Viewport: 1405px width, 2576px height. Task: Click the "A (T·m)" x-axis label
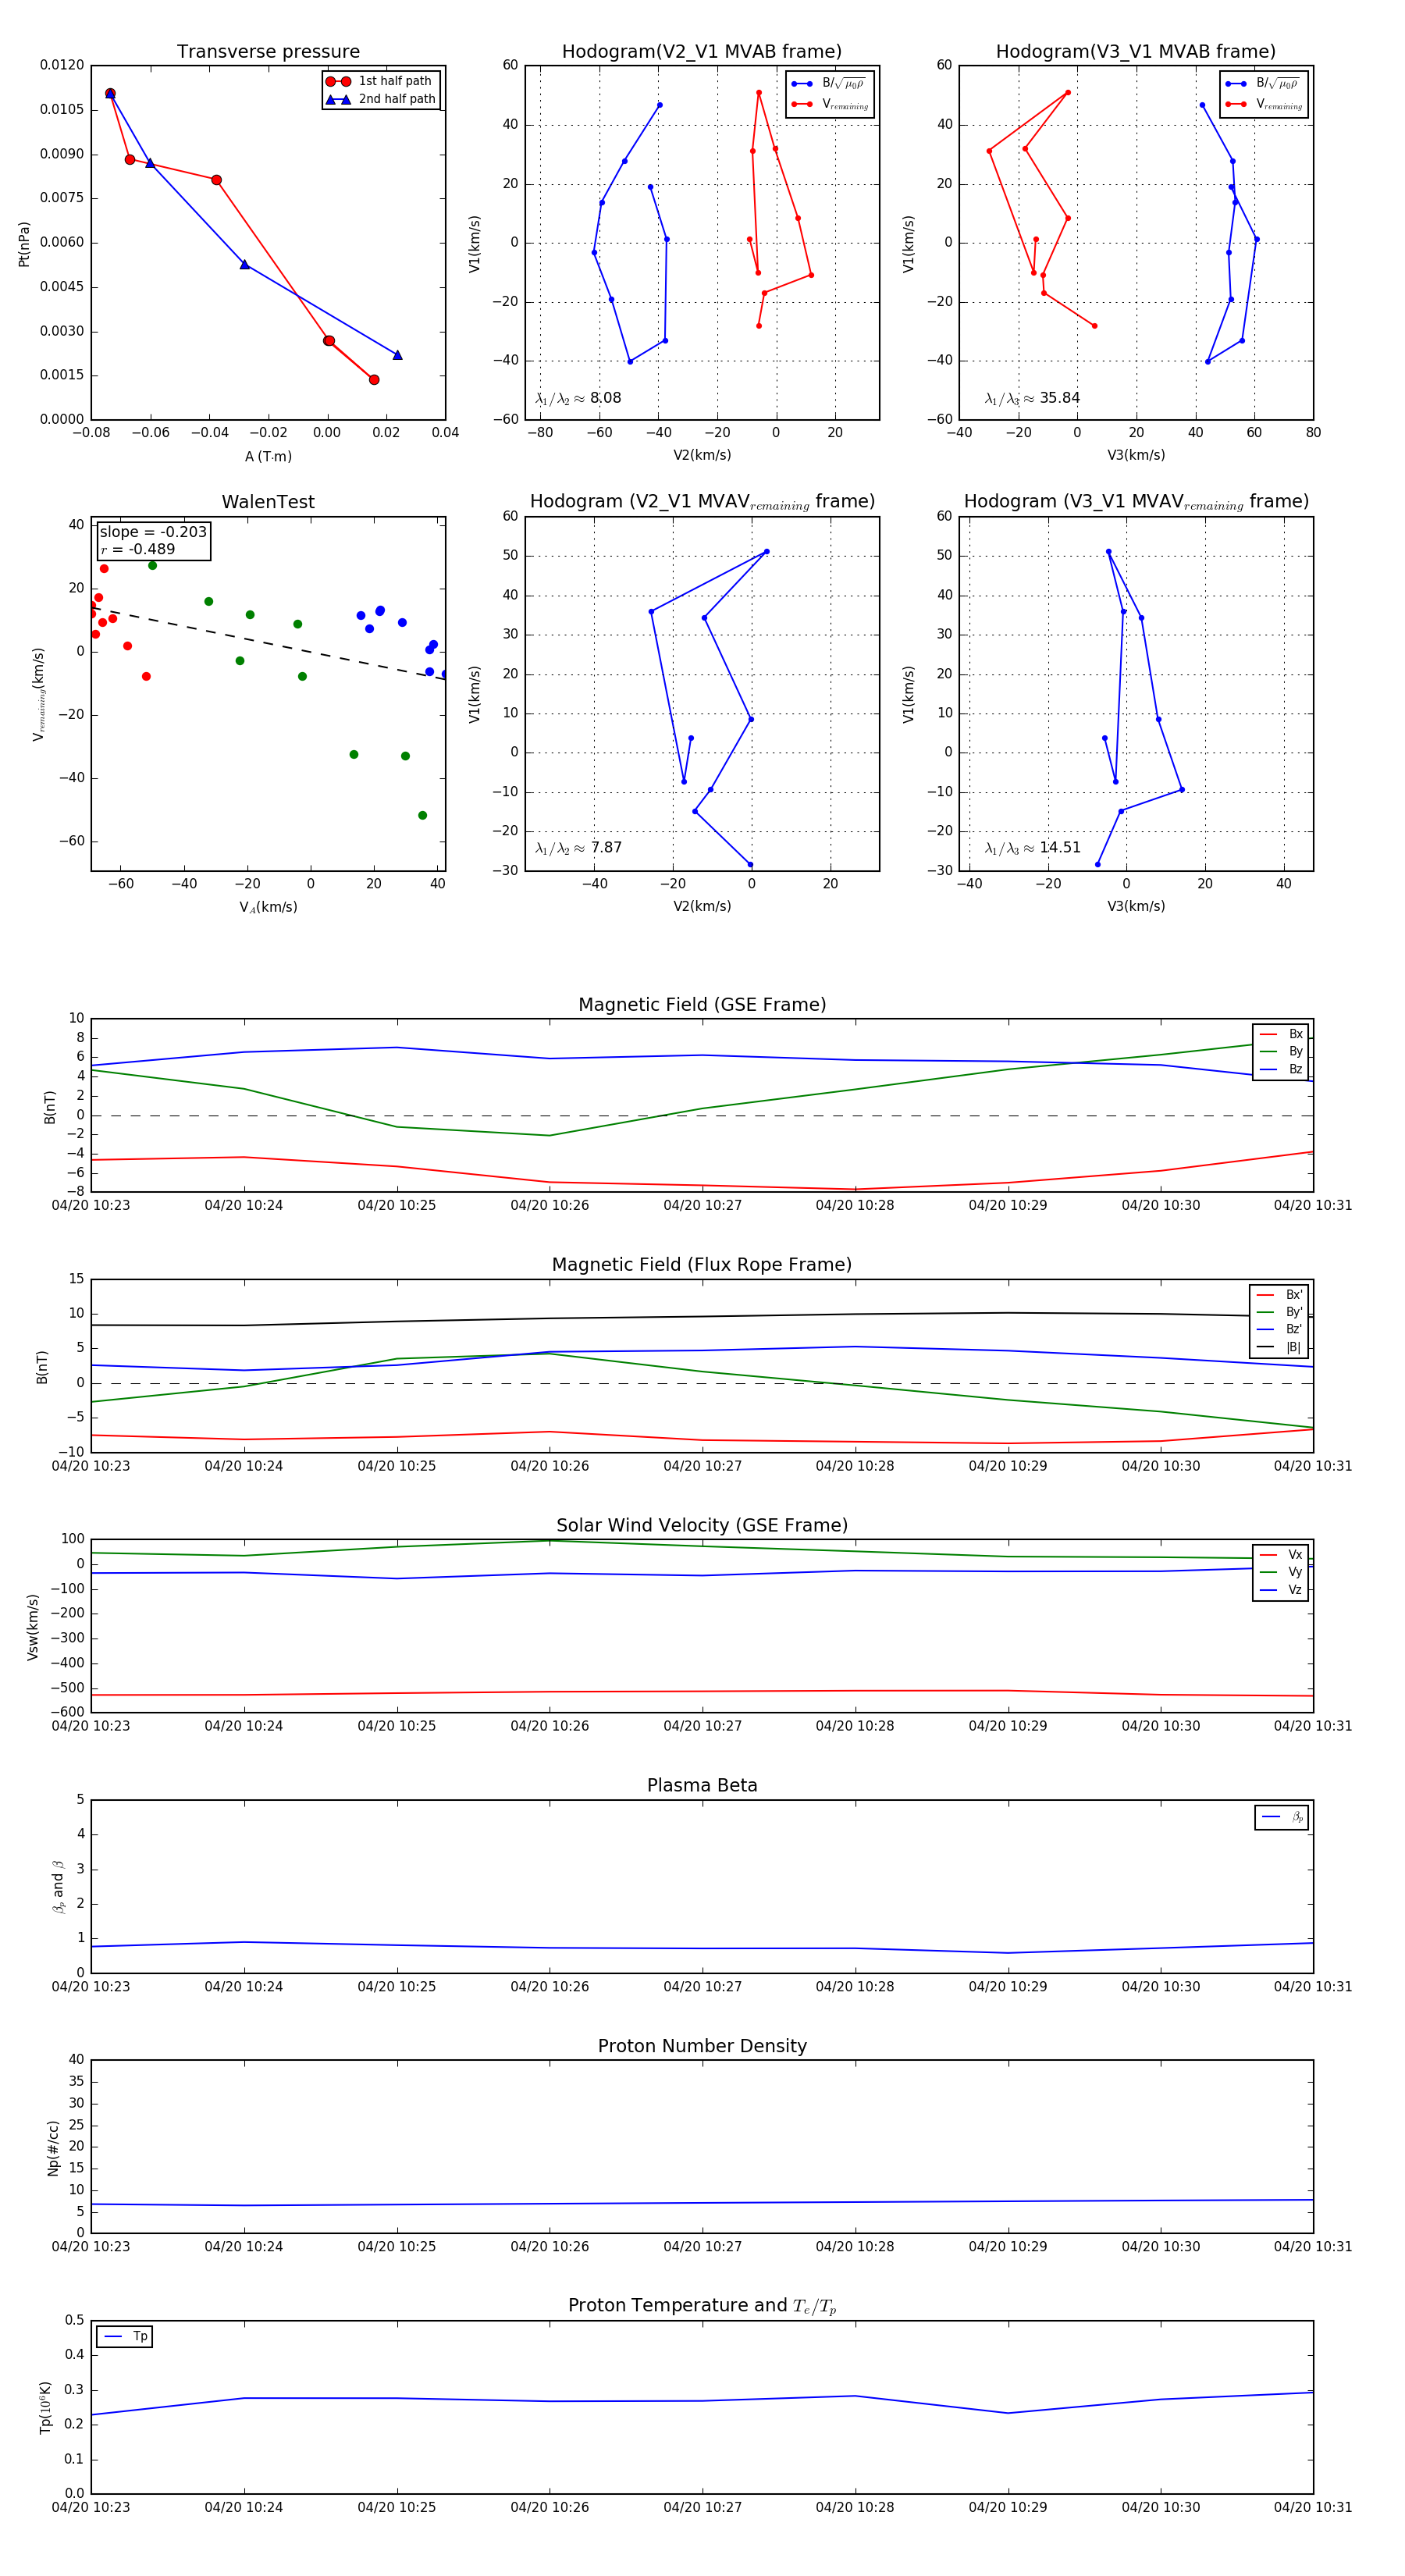tap(268, 456)
